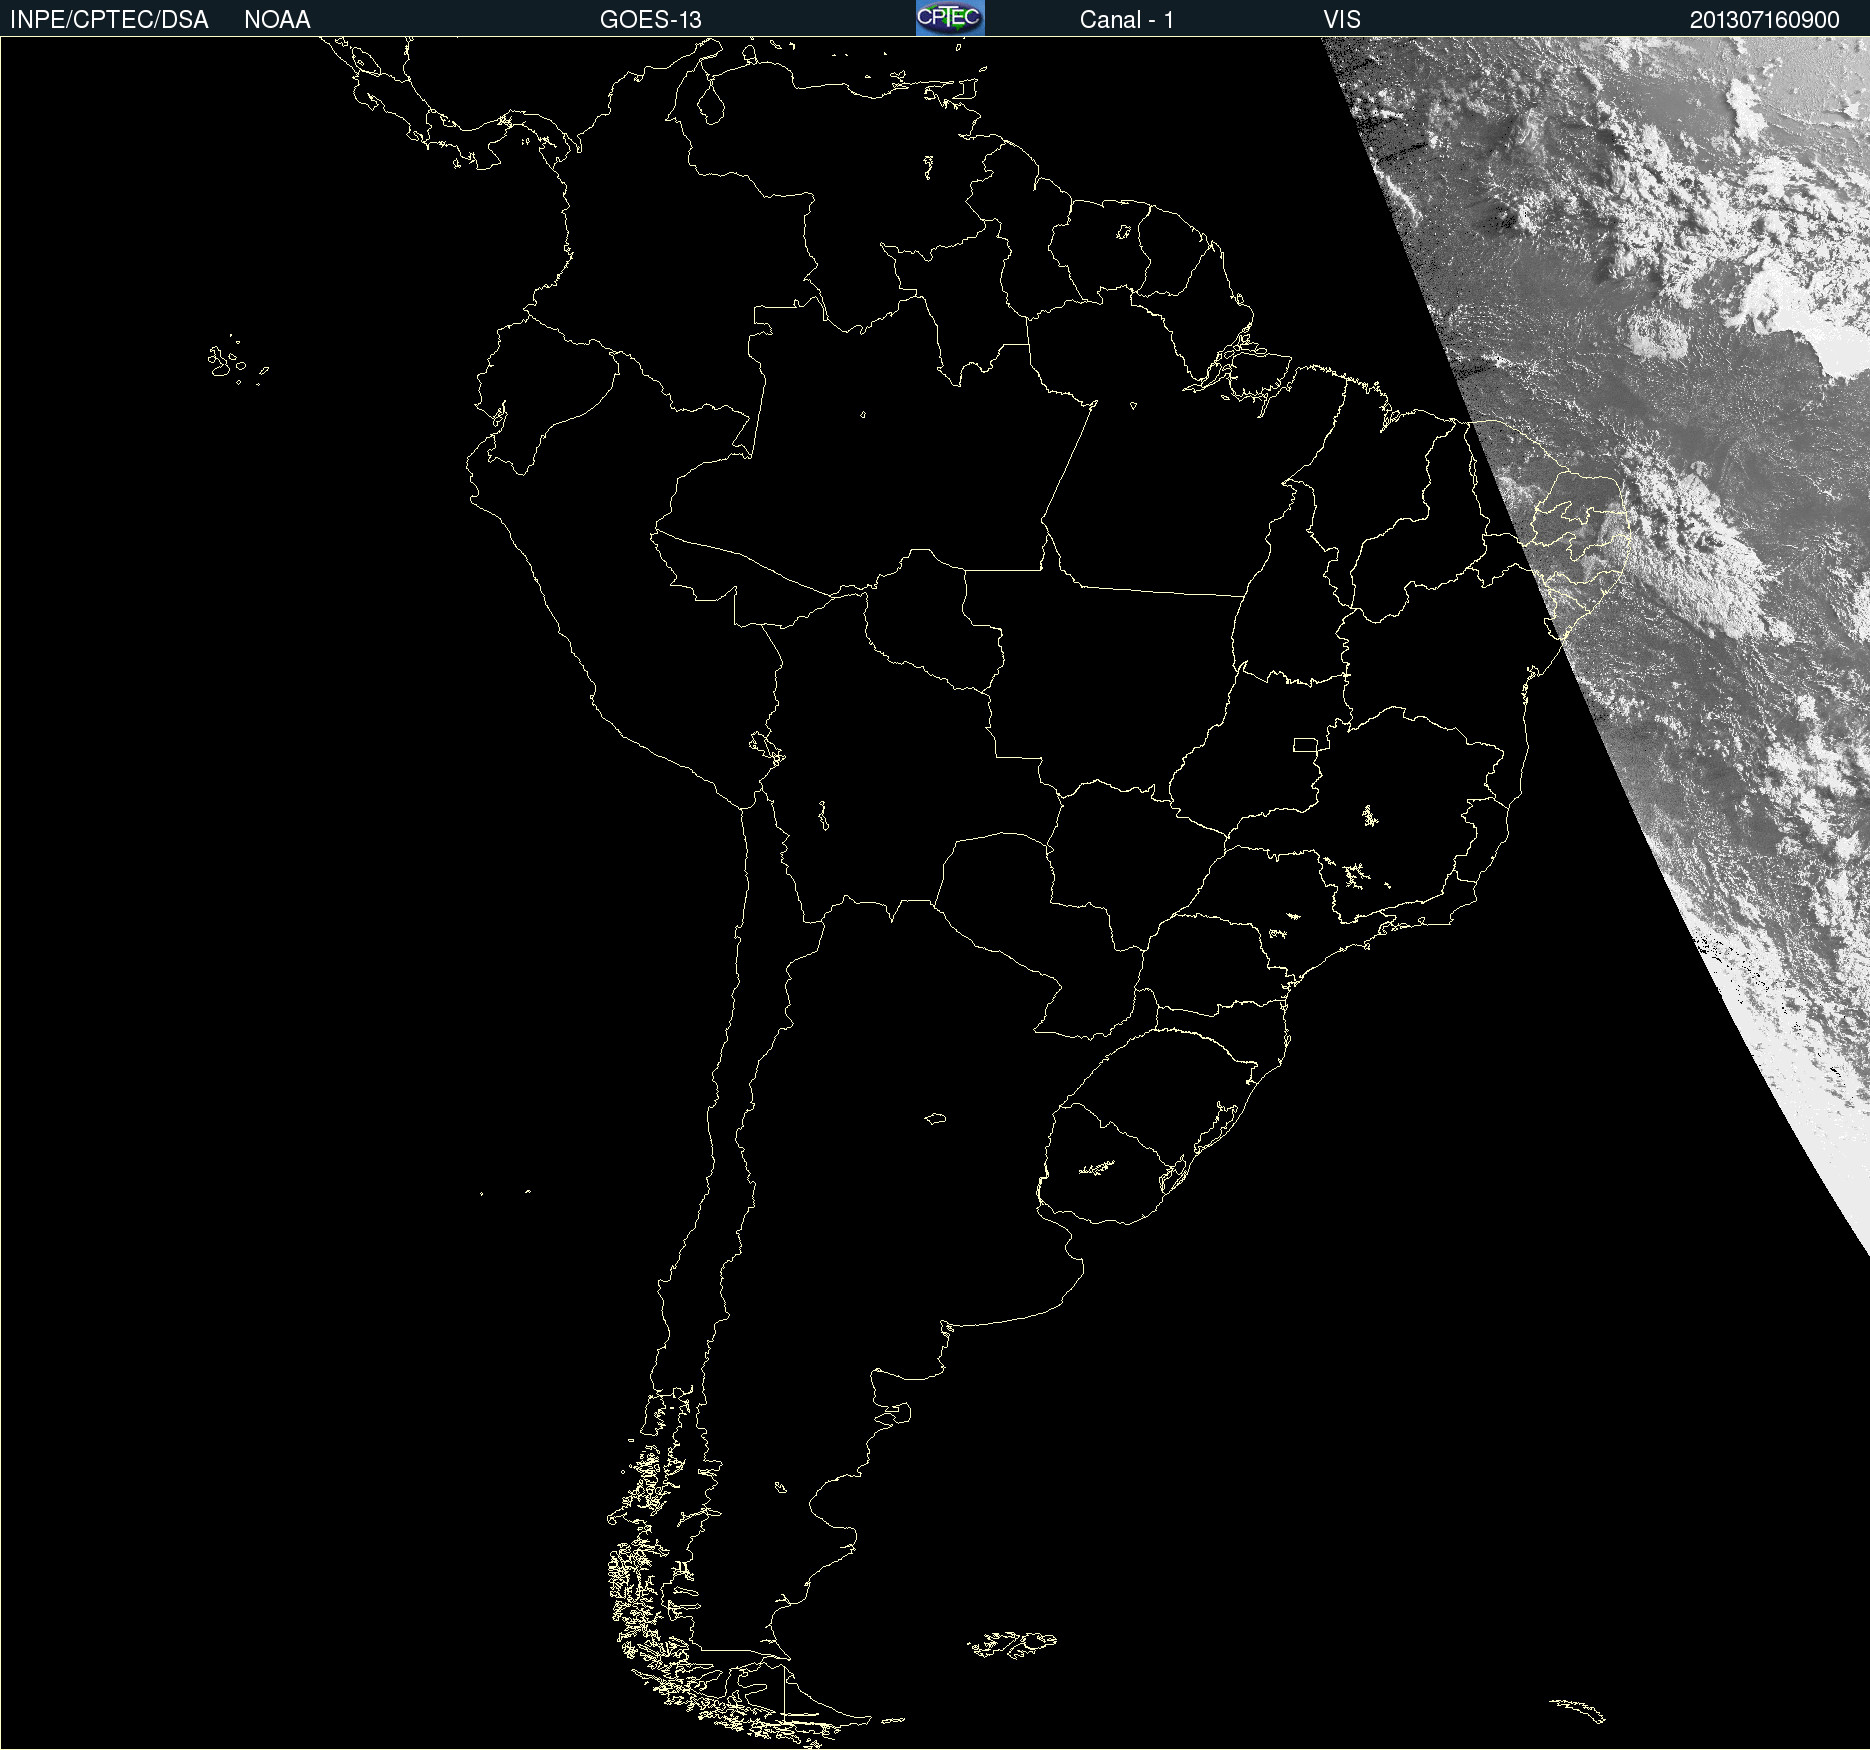
Task: Click the VIS band label
Action: point(1342,20)
